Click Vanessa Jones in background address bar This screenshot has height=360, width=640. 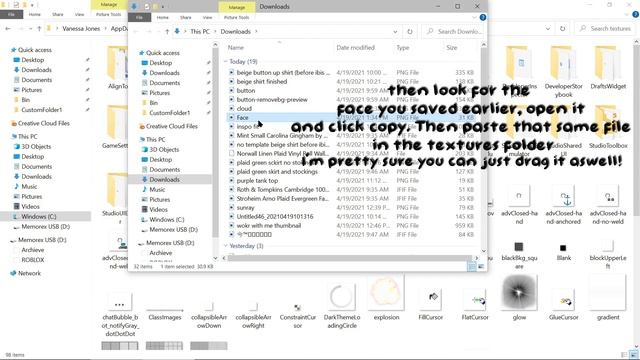[x=81, y=29]
